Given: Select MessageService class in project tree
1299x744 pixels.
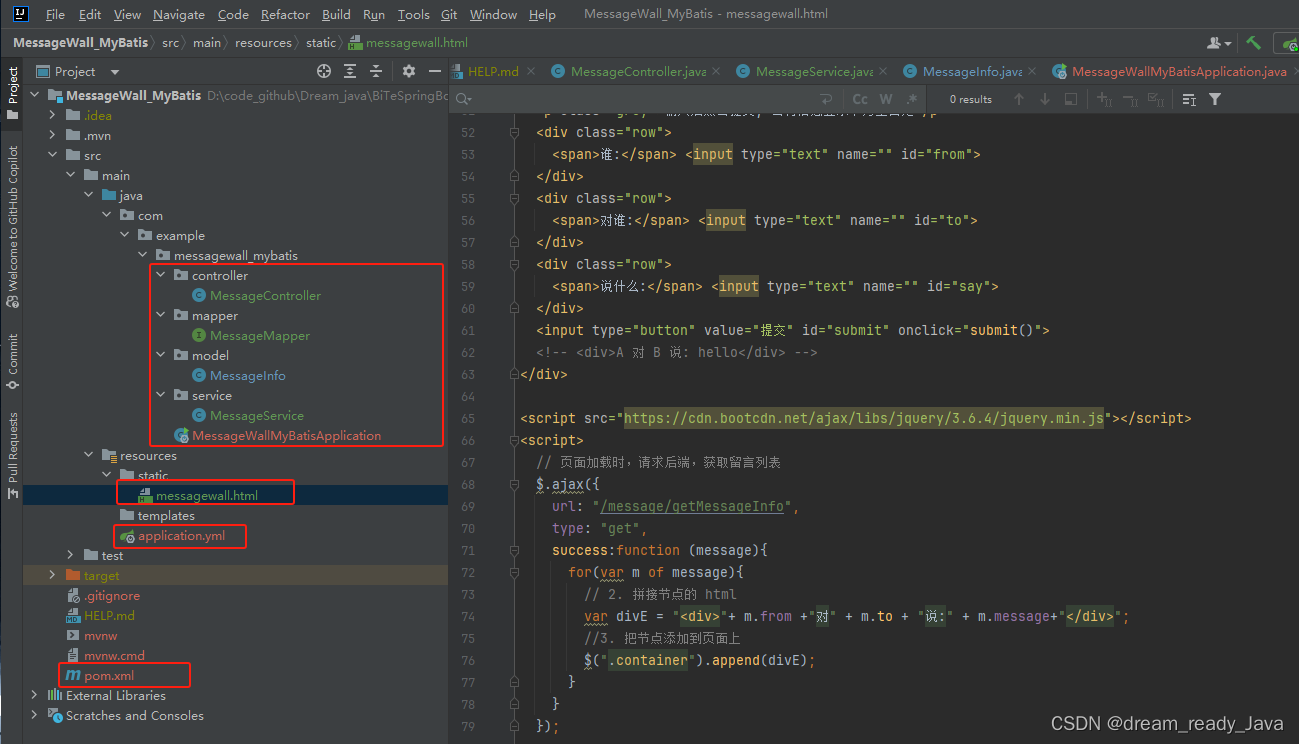Looking at the screenshot, I should click(x=257, y=415).
